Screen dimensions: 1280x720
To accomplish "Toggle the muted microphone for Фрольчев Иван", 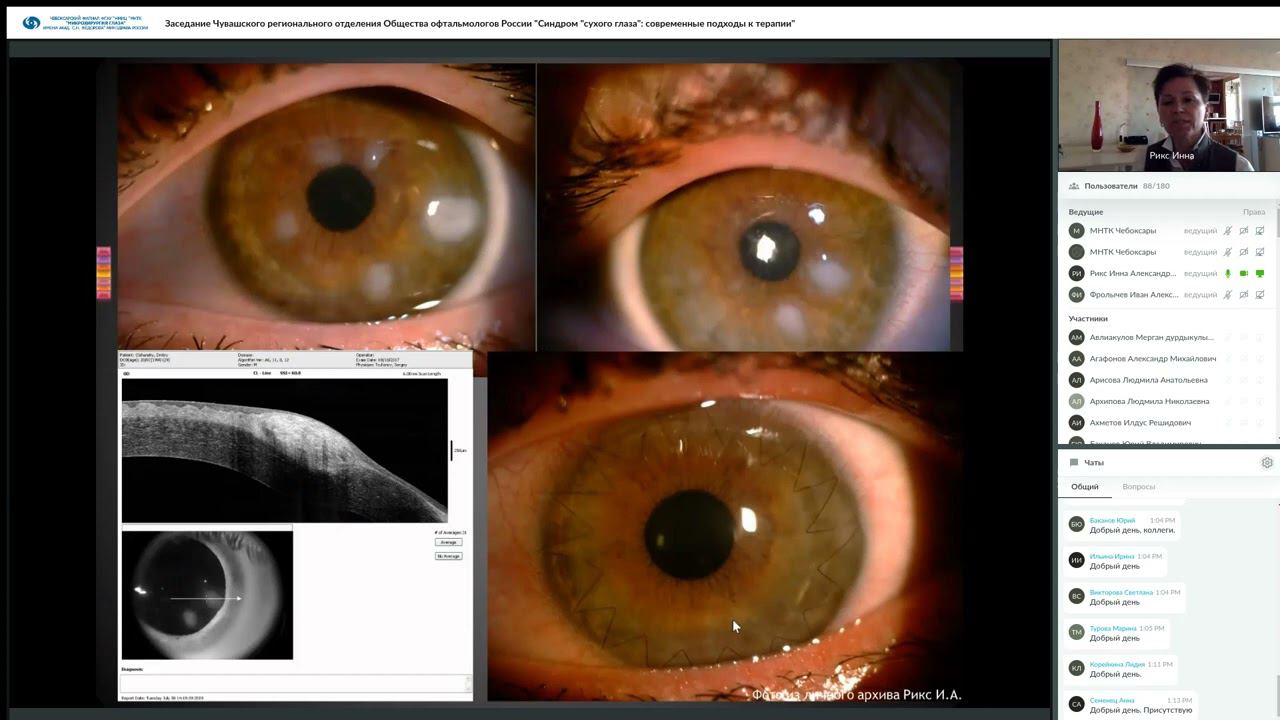I will (1228, 295).
